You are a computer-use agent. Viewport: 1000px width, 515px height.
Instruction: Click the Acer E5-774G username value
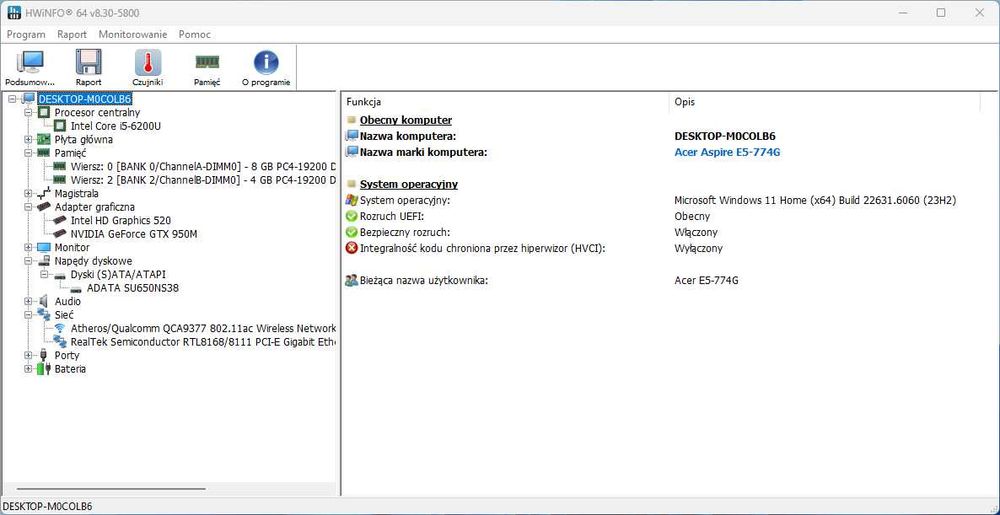(706, 280)
